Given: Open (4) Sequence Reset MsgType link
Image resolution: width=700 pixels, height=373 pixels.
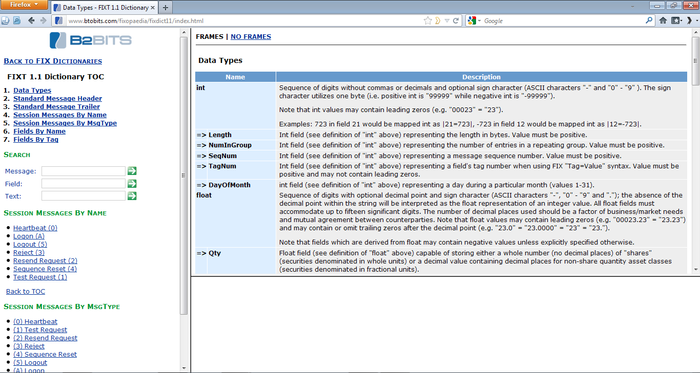Looking at the screenshot, I should coord(45,354).
